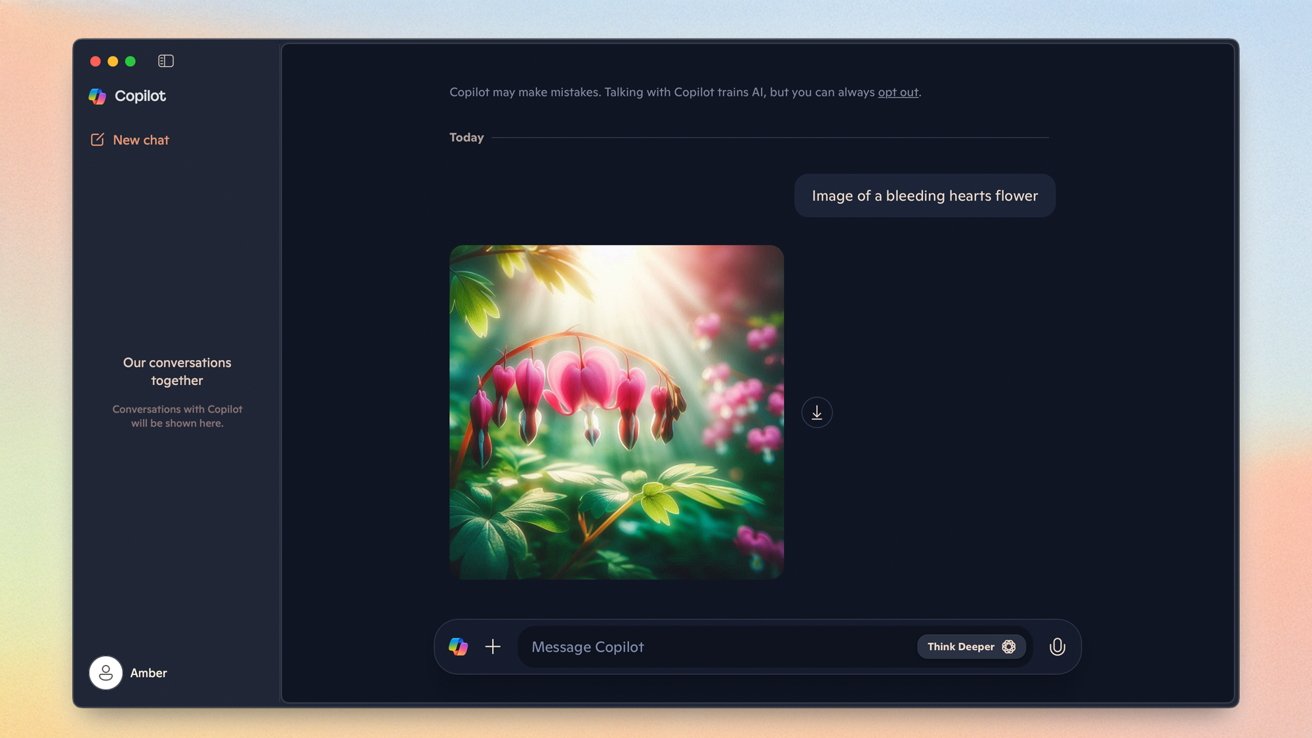1312x738 pixels.
Task: Click the Copilot icon beside the message bar
Action: tap(458, 646)
